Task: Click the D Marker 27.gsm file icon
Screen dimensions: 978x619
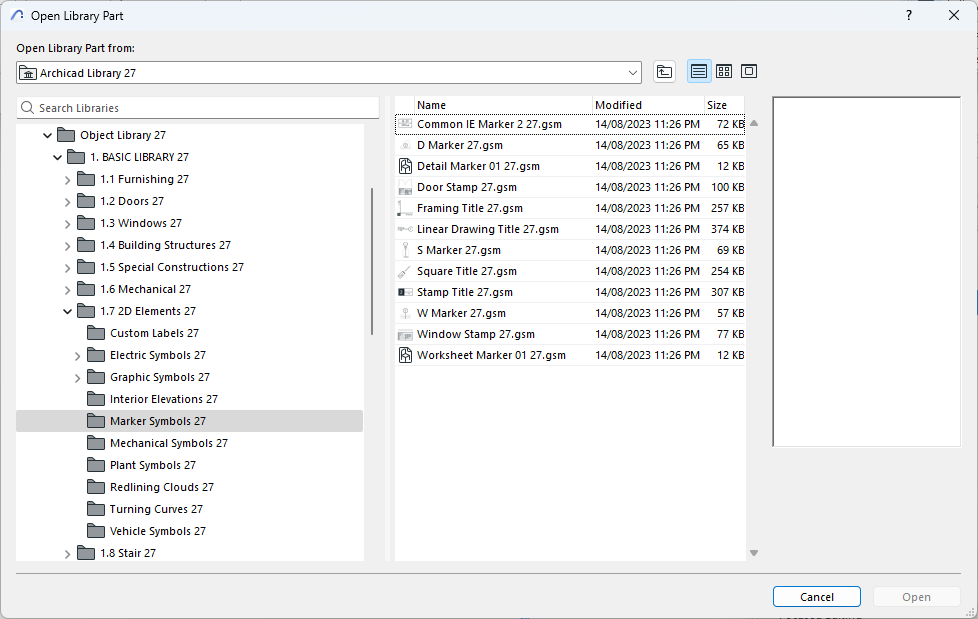Action: (405, 145)
